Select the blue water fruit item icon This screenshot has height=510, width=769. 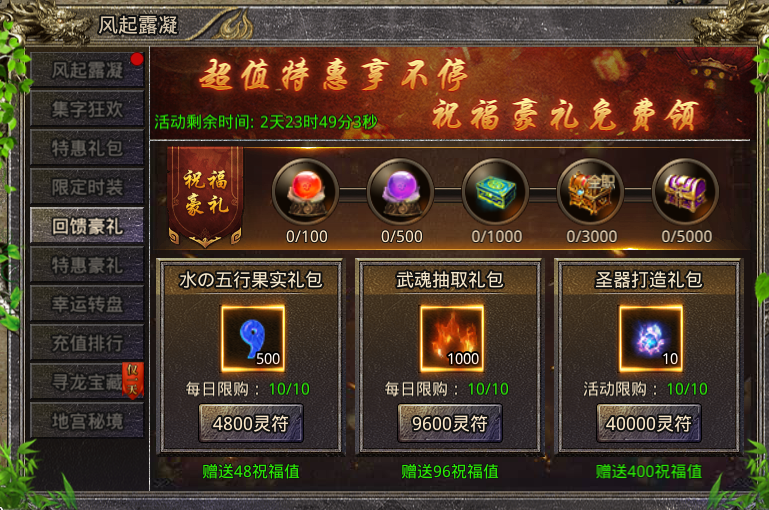253,338
